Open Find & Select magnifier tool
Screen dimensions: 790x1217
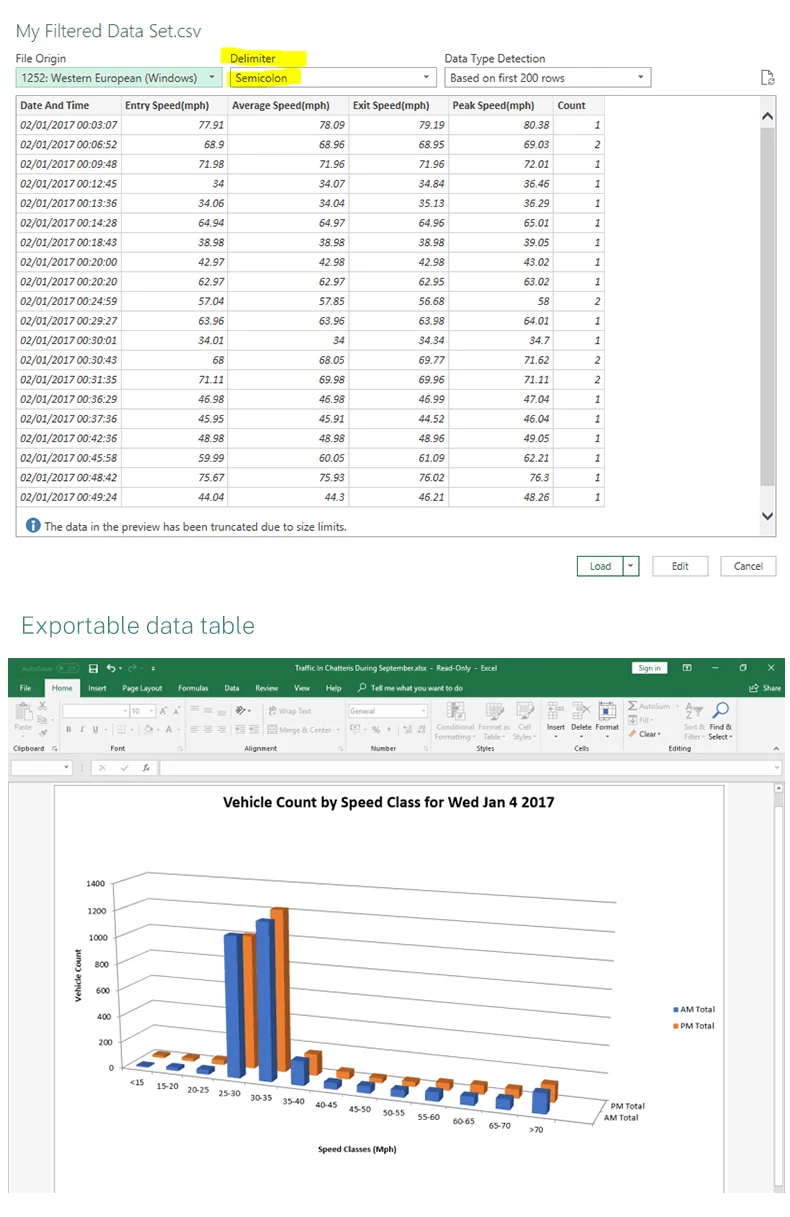pyautogui.click(x=720, y=711)
